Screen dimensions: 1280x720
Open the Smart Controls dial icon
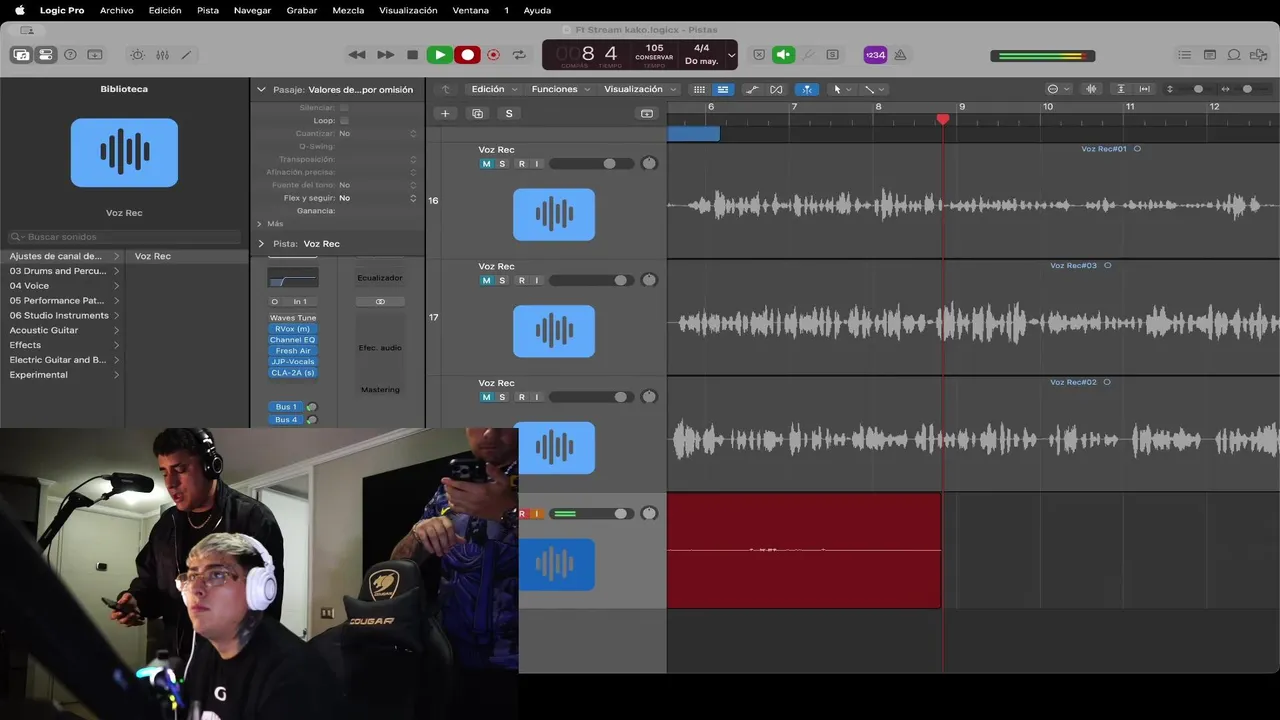point(138,55)
